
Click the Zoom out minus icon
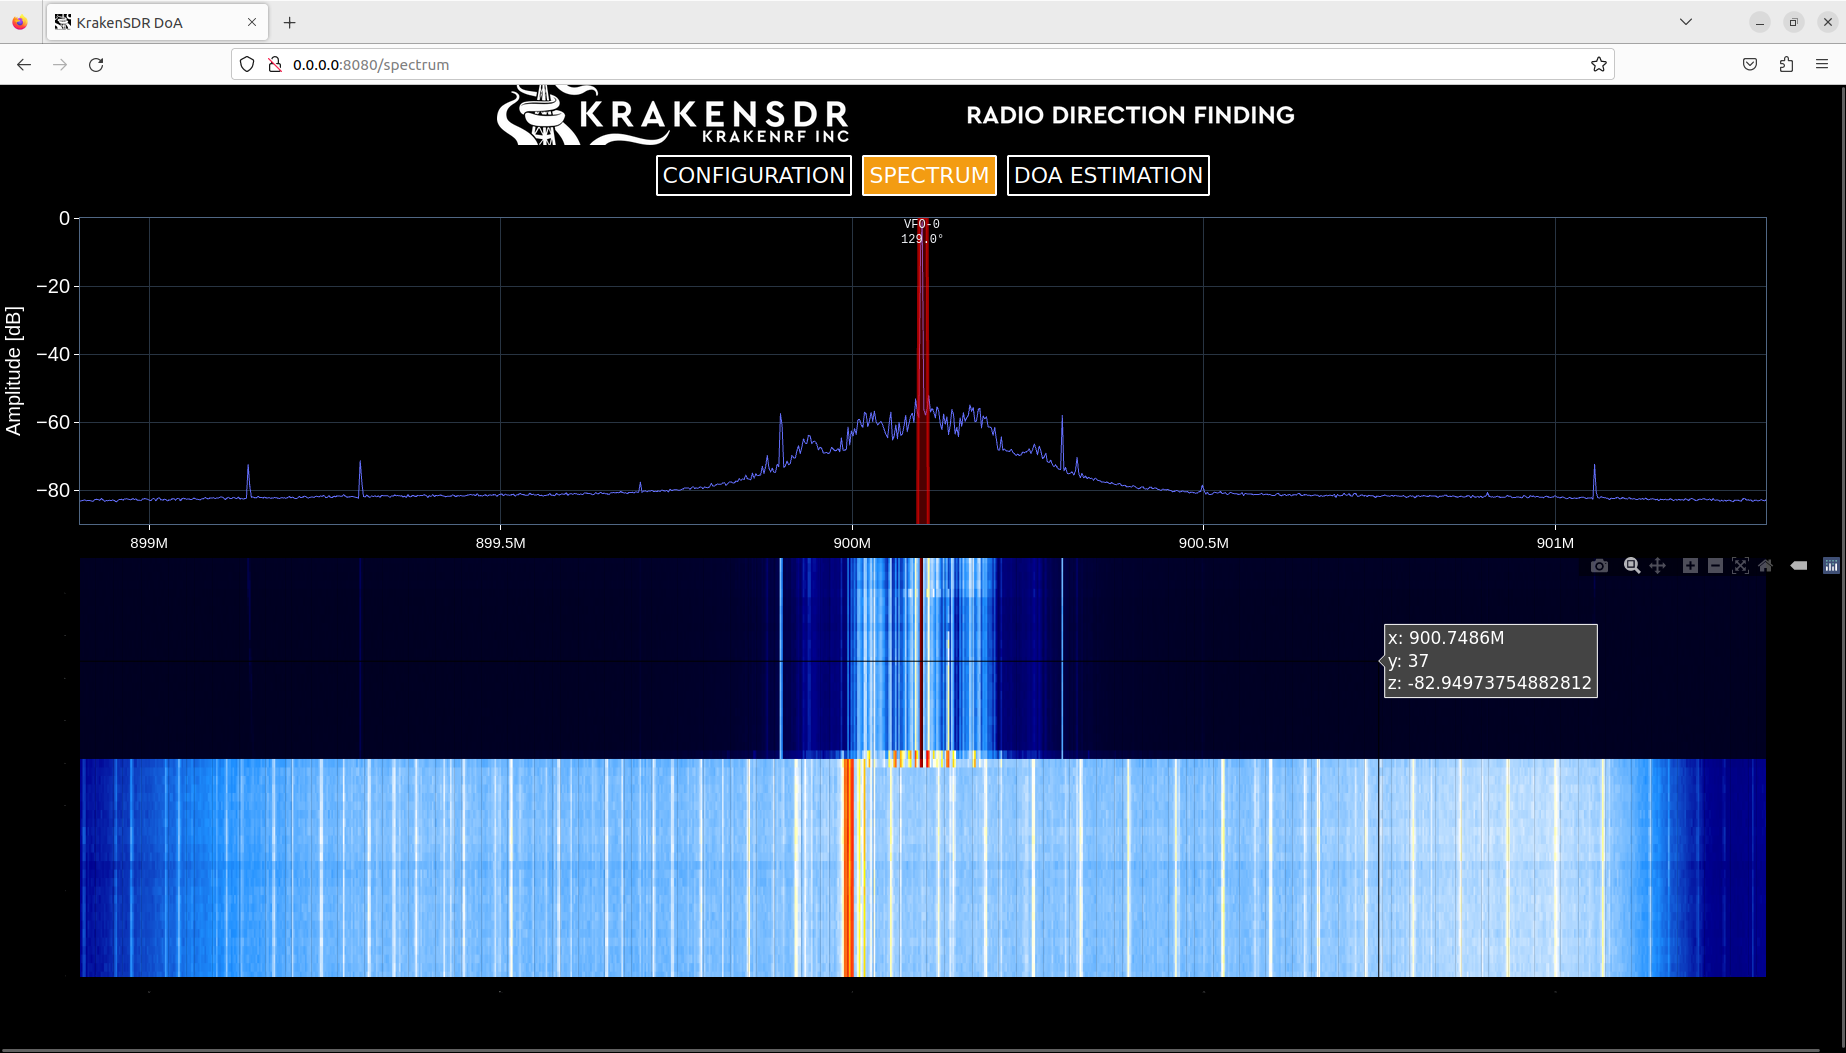point(1715,566)
